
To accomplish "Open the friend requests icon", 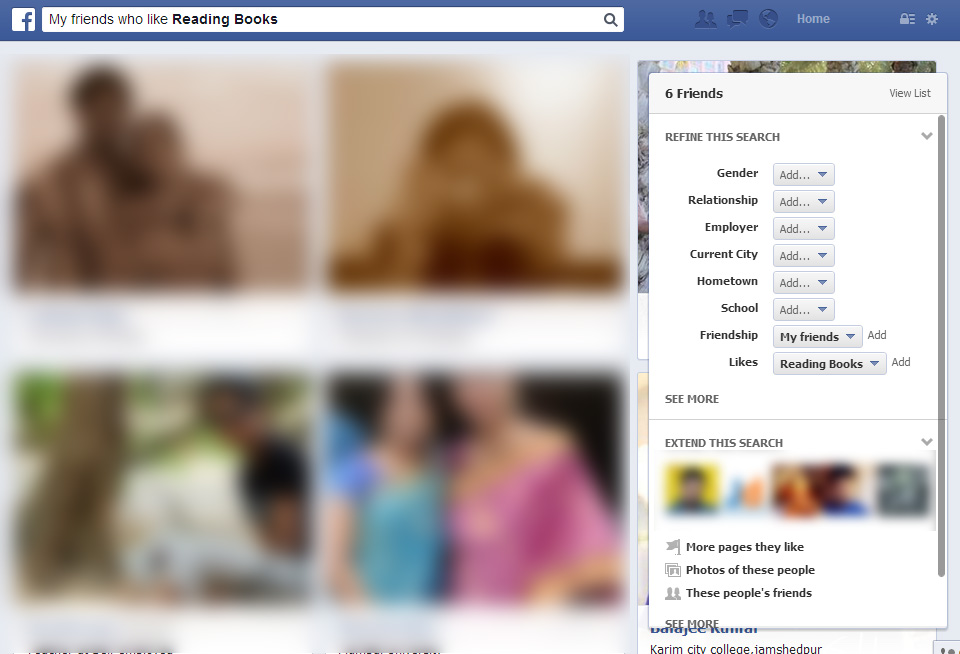I will [x=705, y=19].
